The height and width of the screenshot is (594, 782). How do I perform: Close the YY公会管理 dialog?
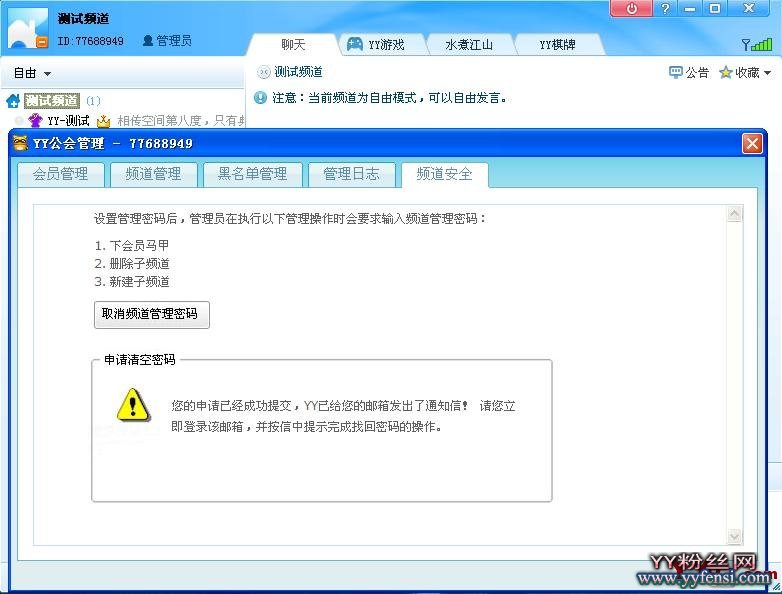coord(752,144)
